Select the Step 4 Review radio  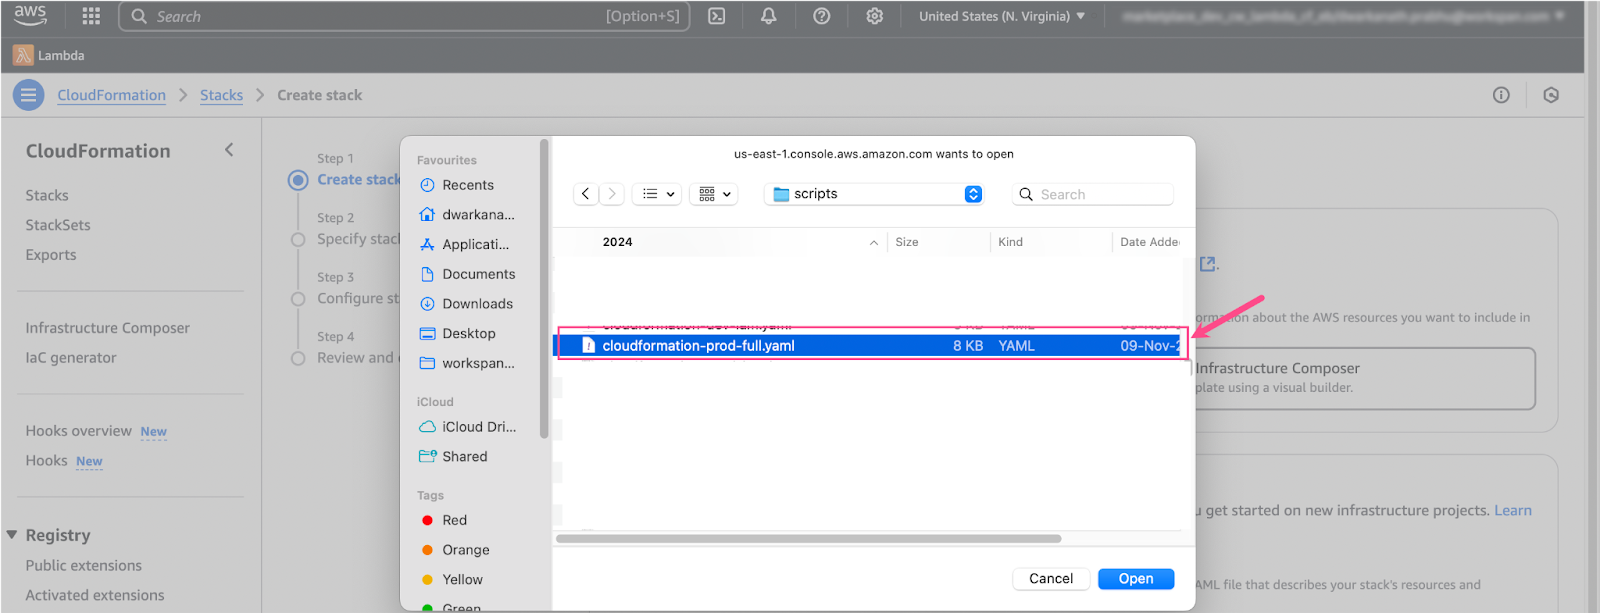point(298,358)
